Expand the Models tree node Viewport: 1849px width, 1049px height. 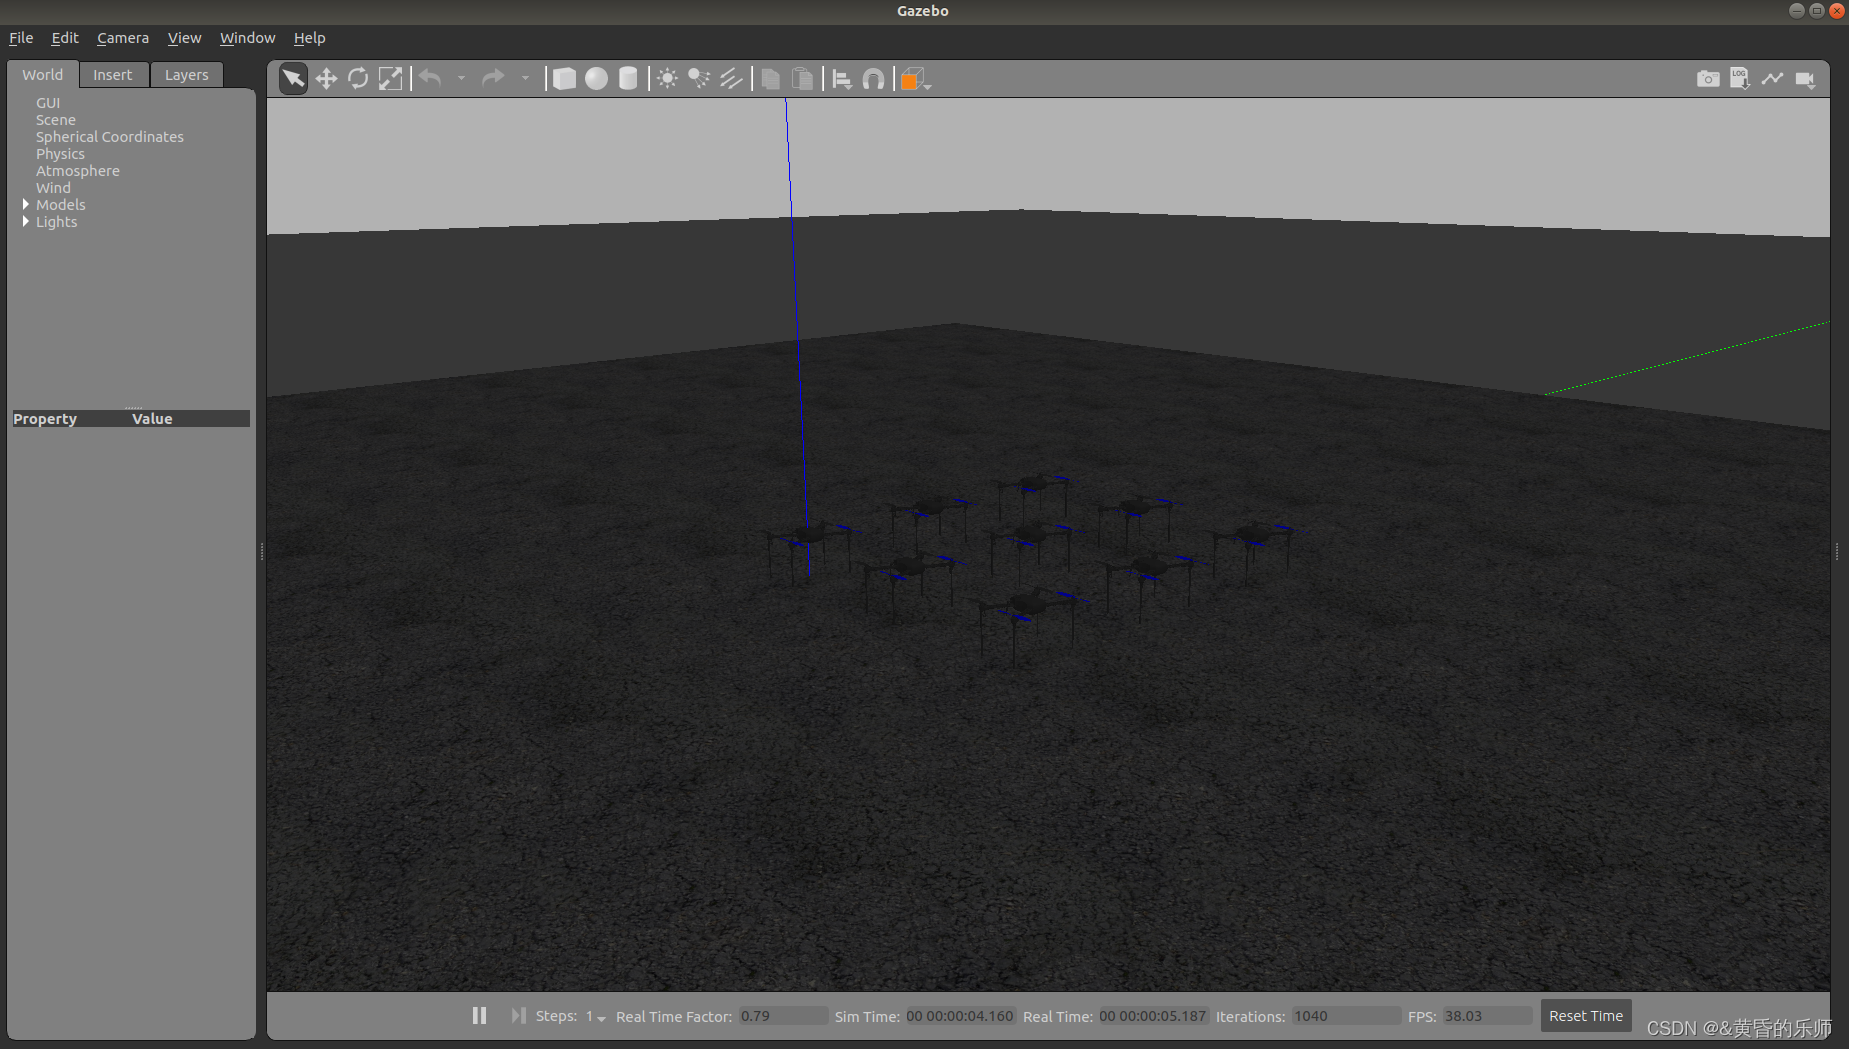pos(26,204)
